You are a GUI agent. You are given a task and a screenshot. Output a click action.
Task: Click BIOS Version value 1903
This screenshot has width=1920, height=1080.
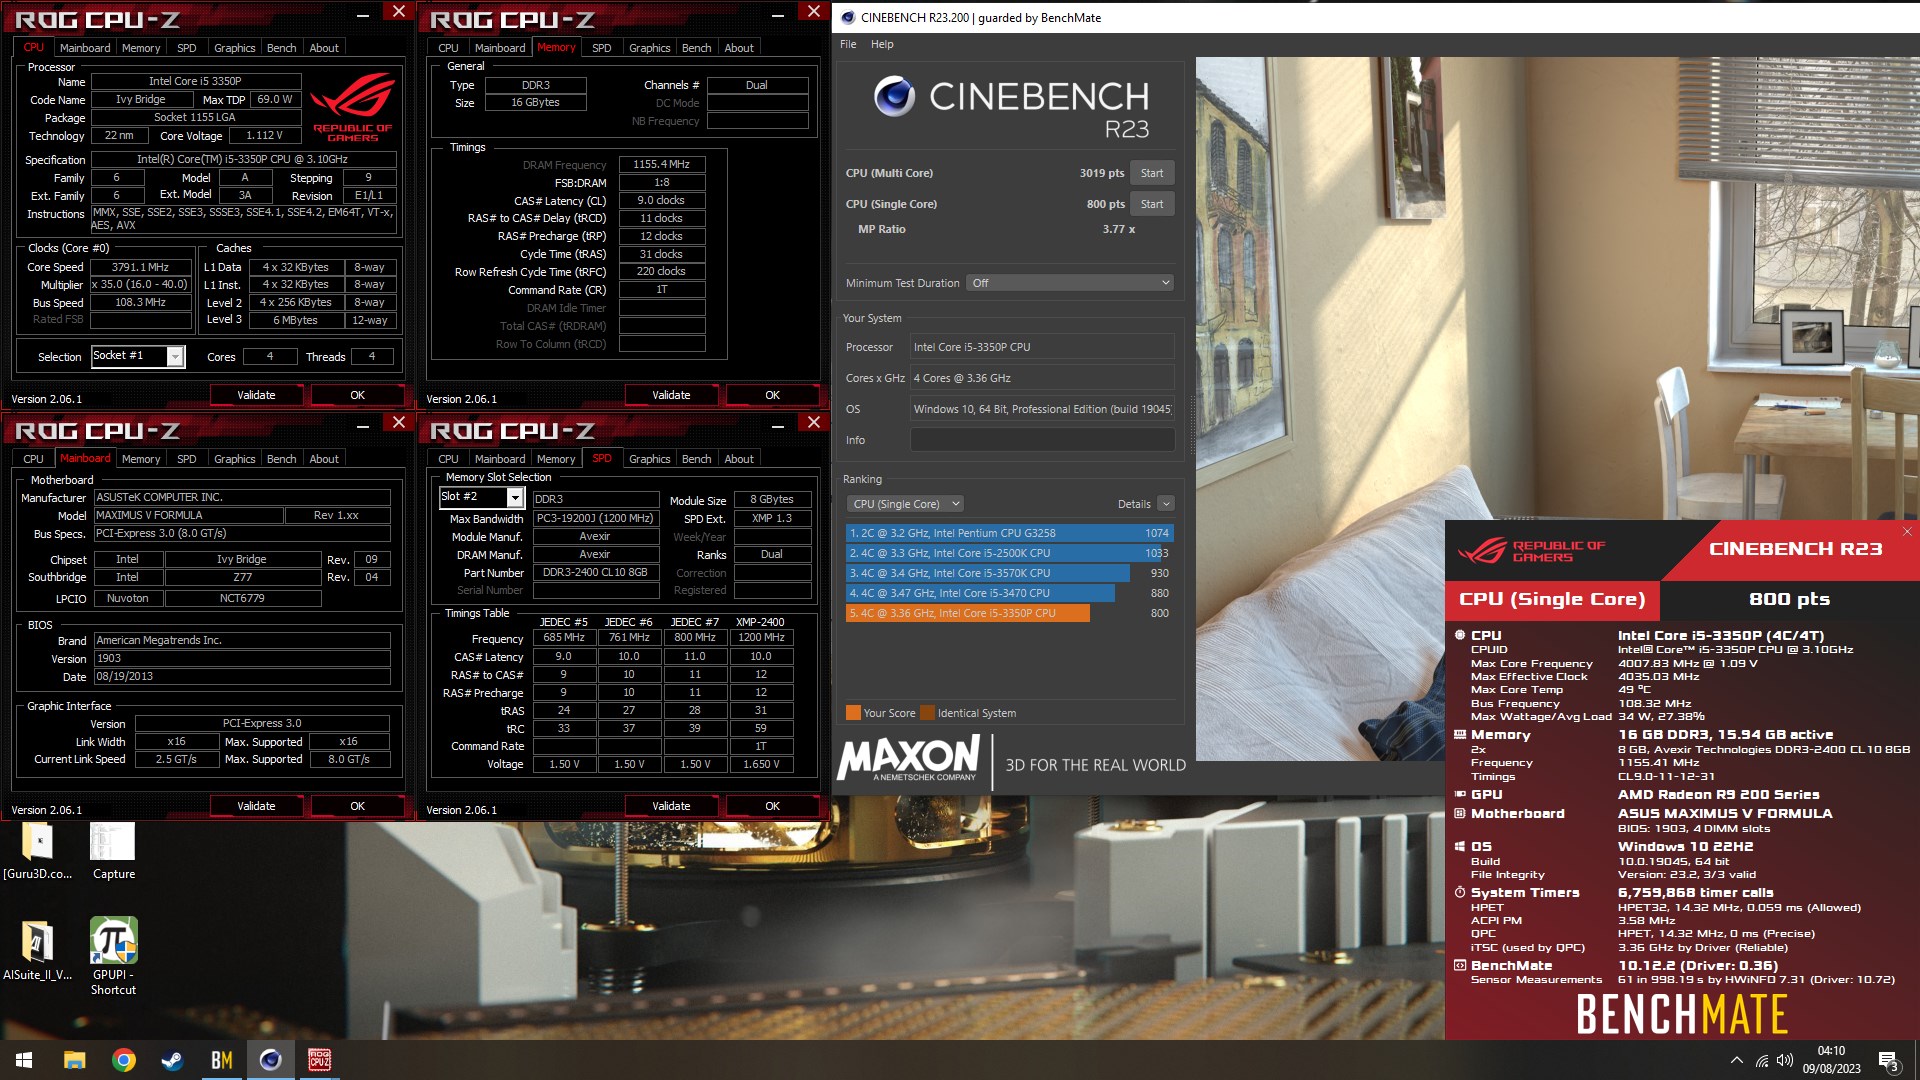(242, 658)
